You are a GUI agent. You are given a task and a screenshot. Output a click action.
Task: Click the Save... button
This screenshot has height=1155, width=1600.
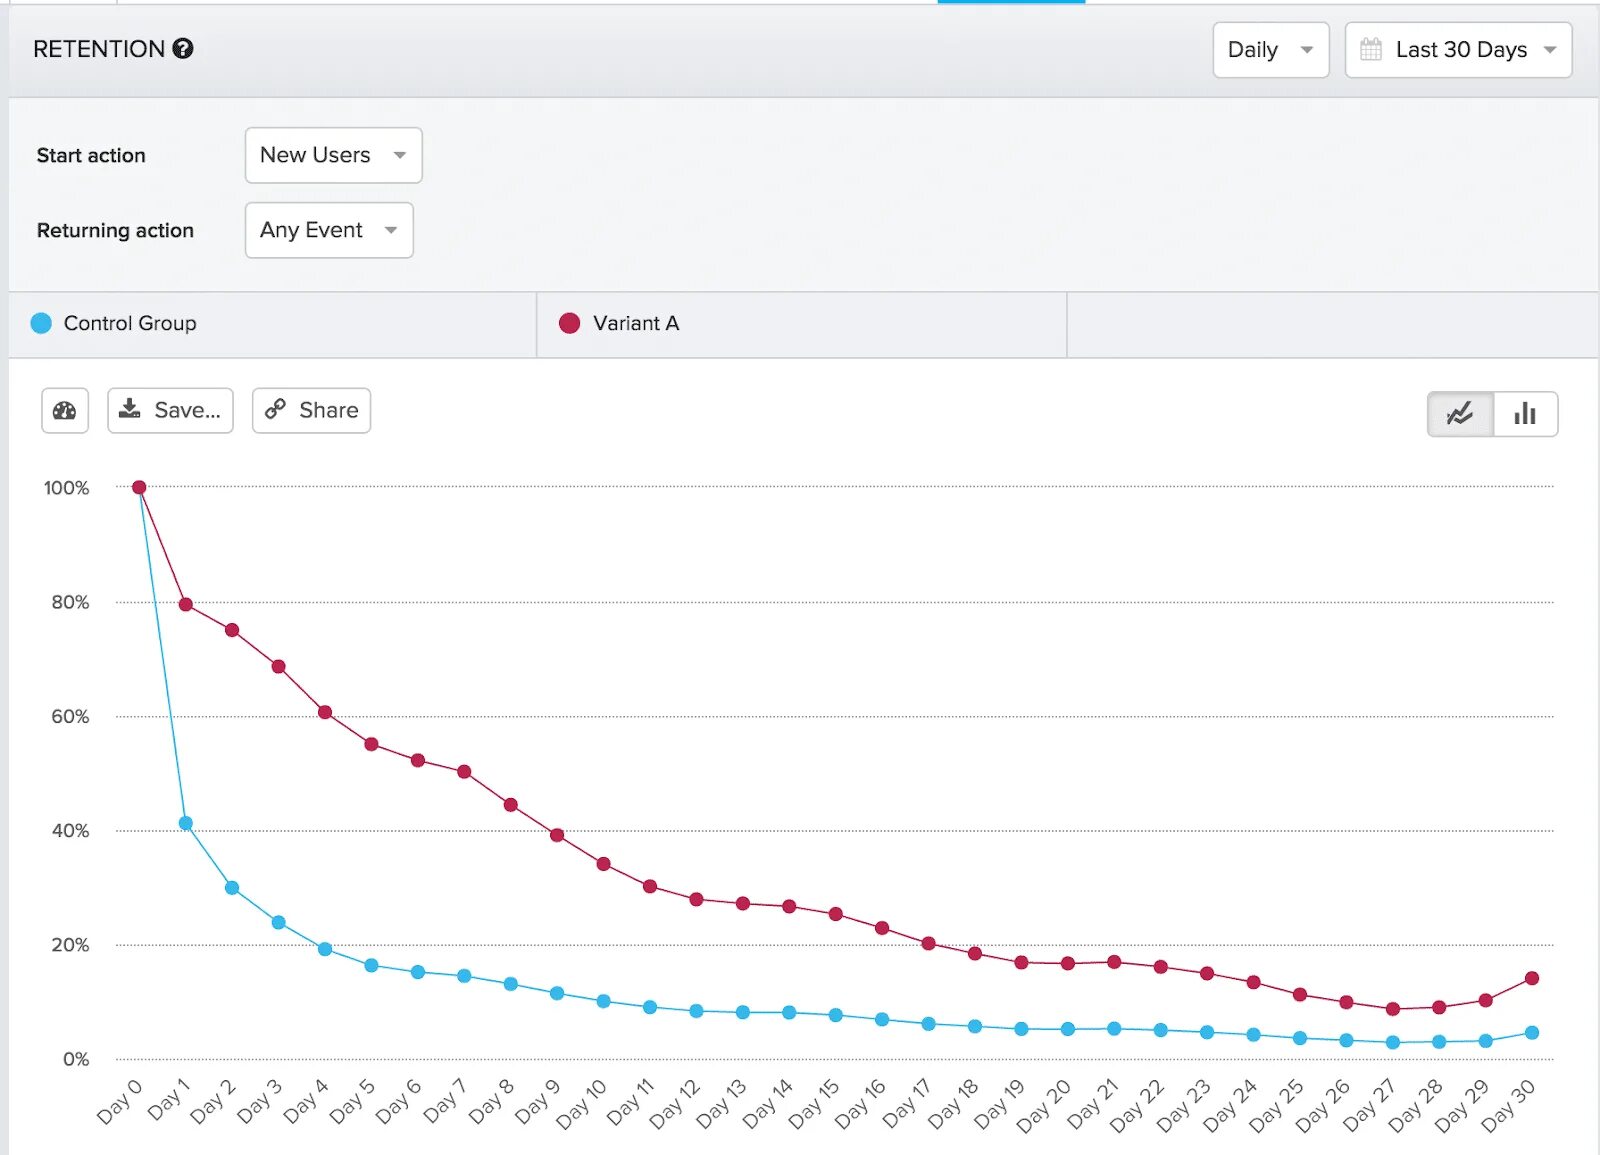point(170,410)
